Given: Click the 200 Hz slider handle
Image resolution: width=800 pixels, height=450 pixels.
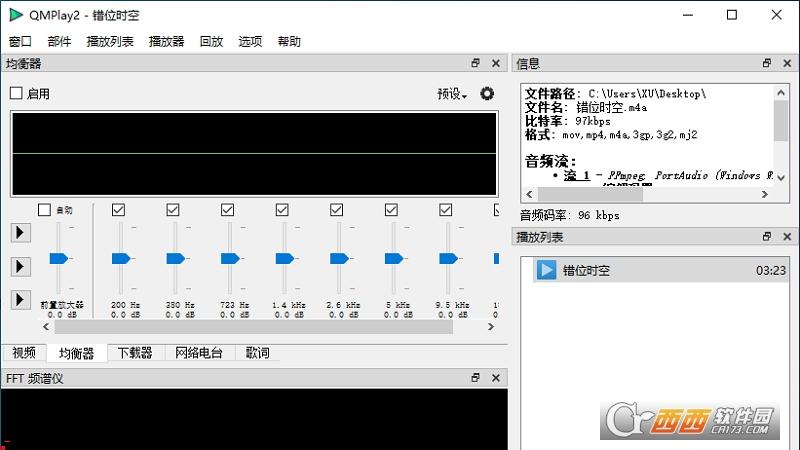Looking at the screenshot, I should (121, 259).
